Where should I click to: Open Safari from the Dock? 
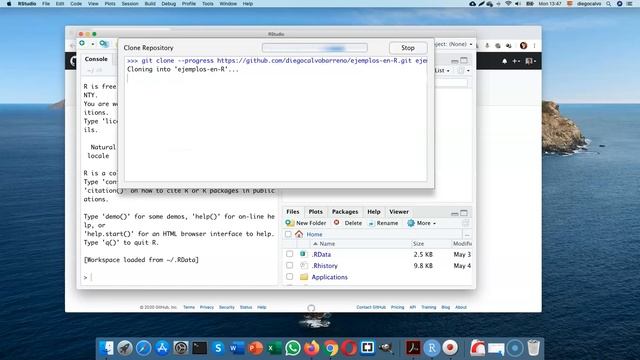(143, 348)
